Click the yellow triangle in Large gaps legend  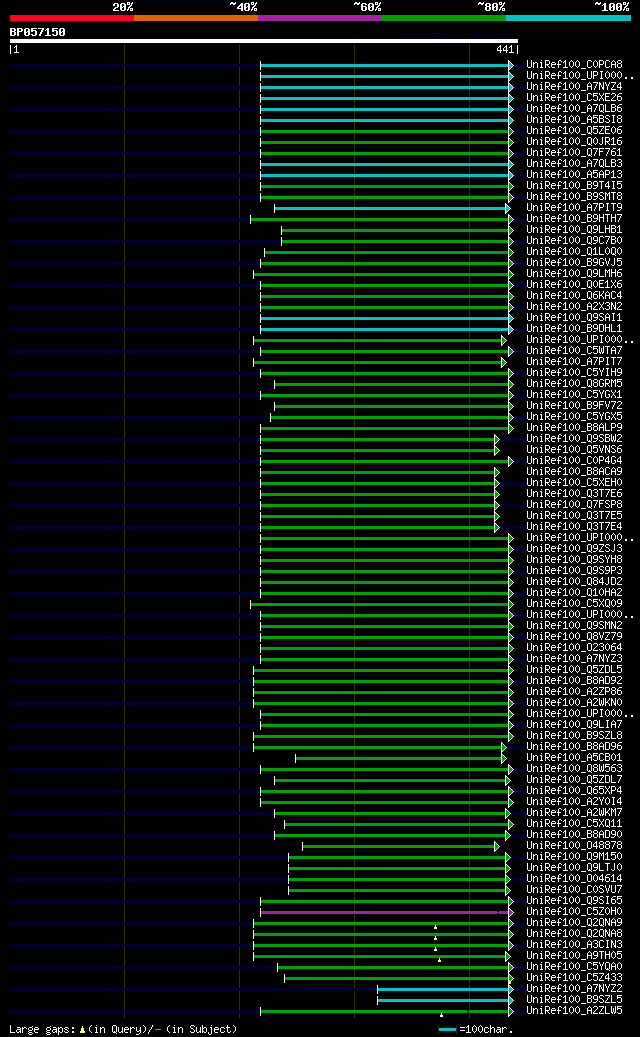point(82,1030)
